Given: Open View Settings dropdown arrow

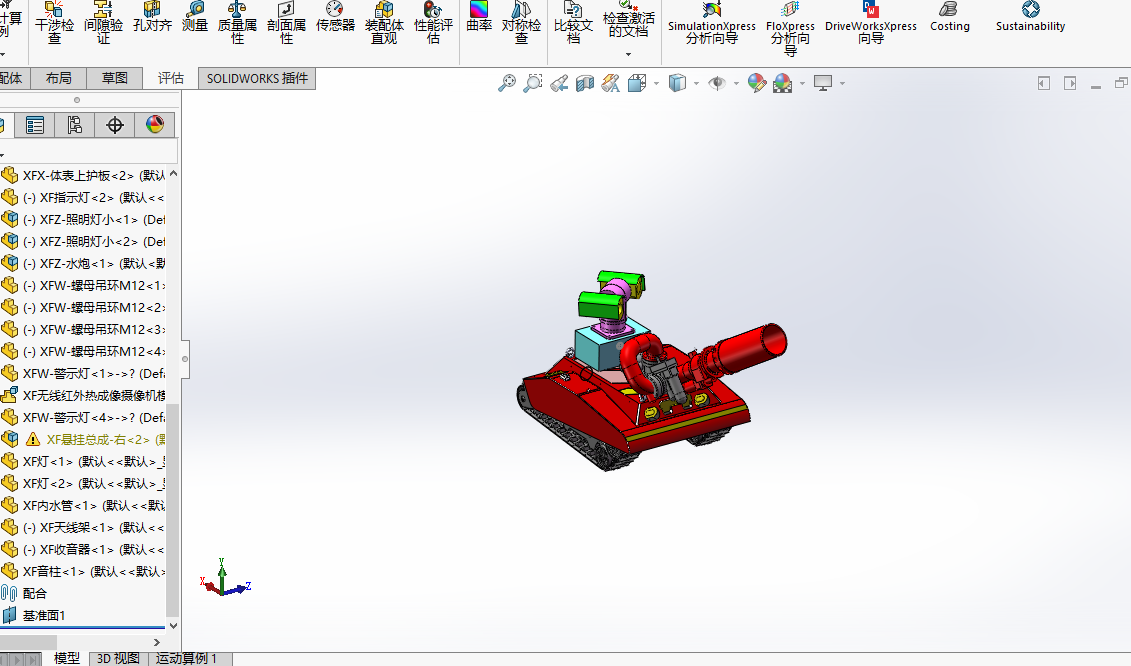Looking at the screenshot, I should pyautogui.click(x=842, y=84).
